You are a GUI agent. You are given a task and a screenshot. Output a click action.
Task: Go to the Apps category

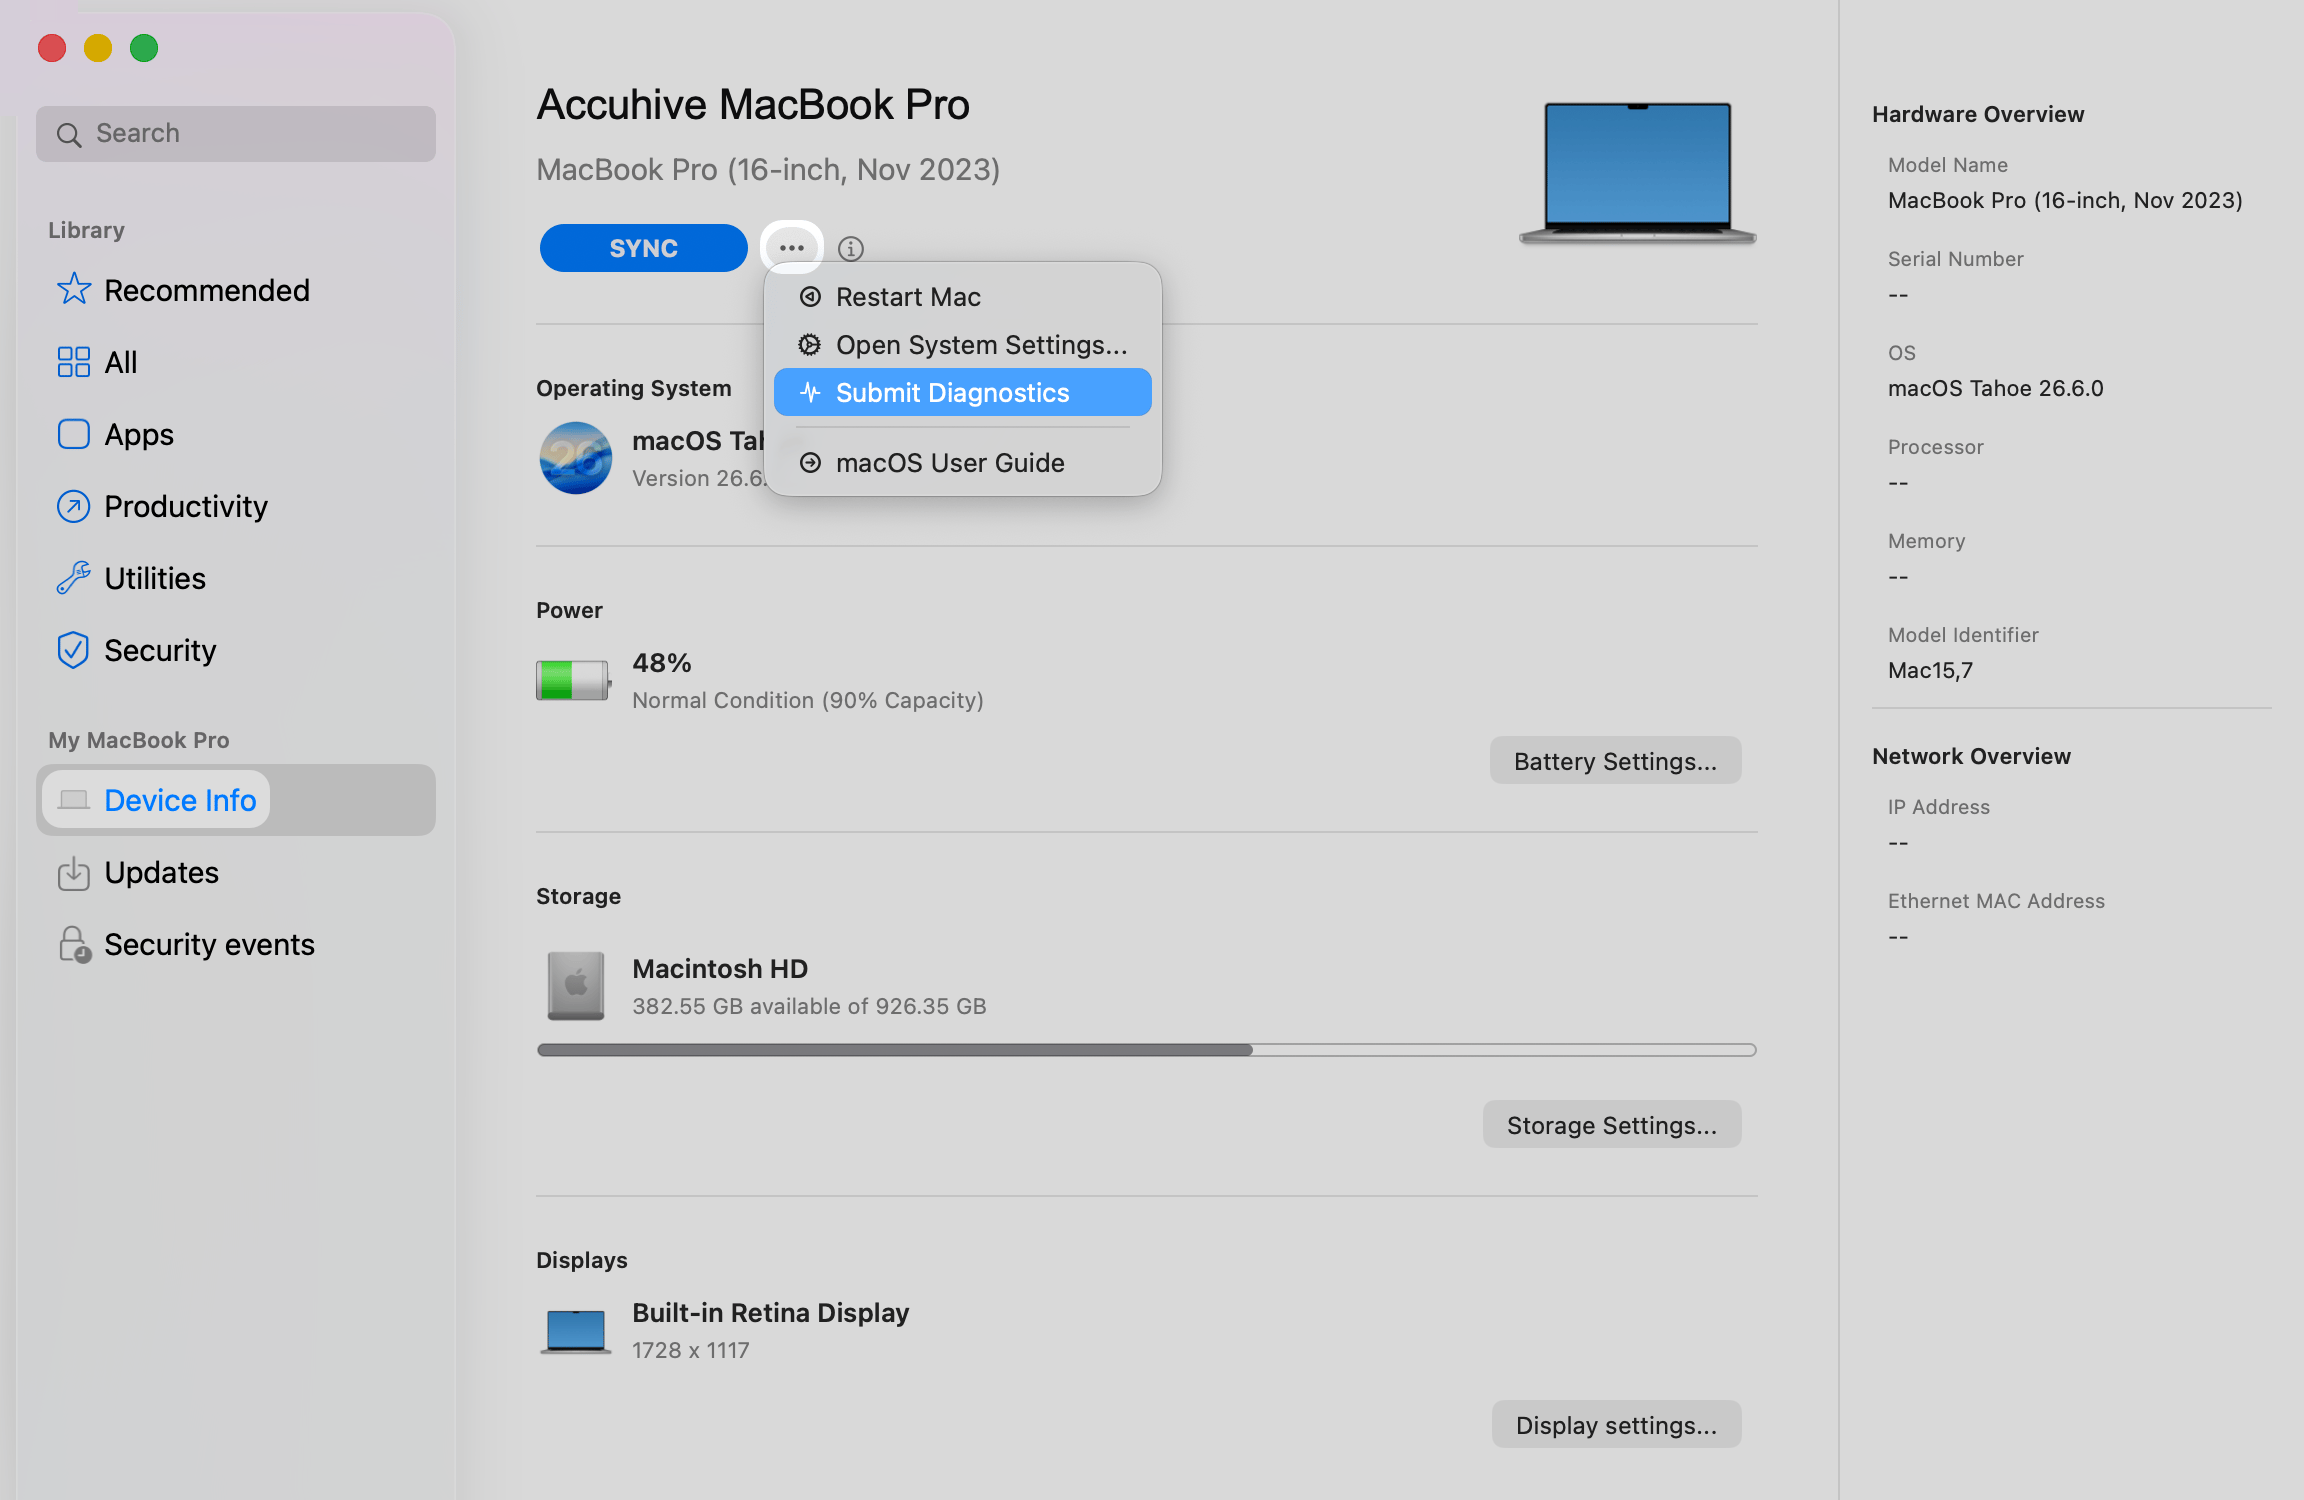[x=236, y=434]
